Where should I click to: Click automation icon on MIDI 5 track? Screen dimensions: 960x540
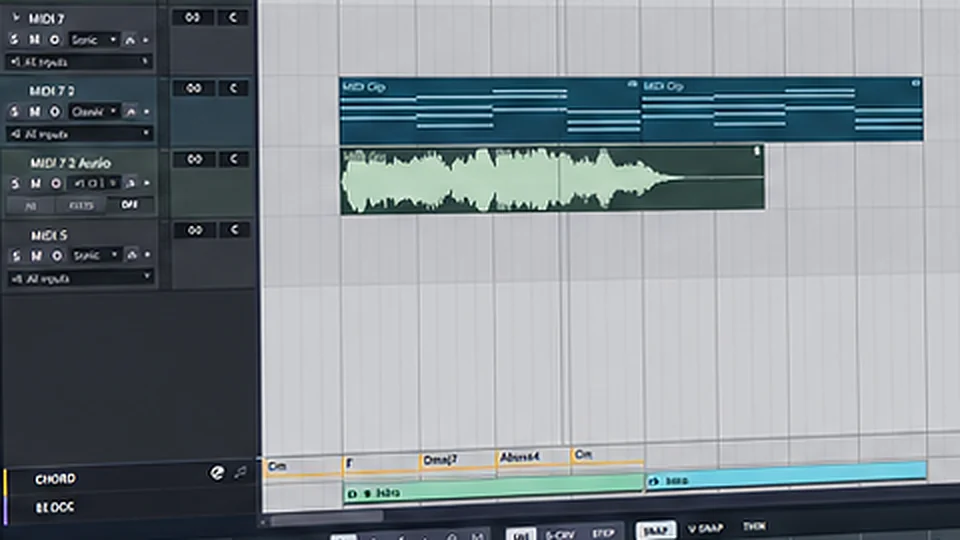(x=132, y=255)
